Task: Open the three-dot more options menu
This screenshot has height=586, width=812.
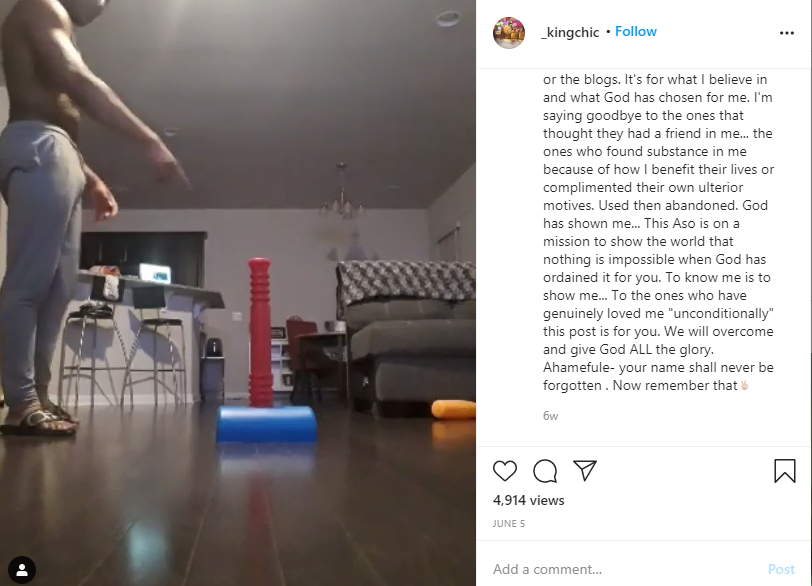Action: tap(787, 33)
